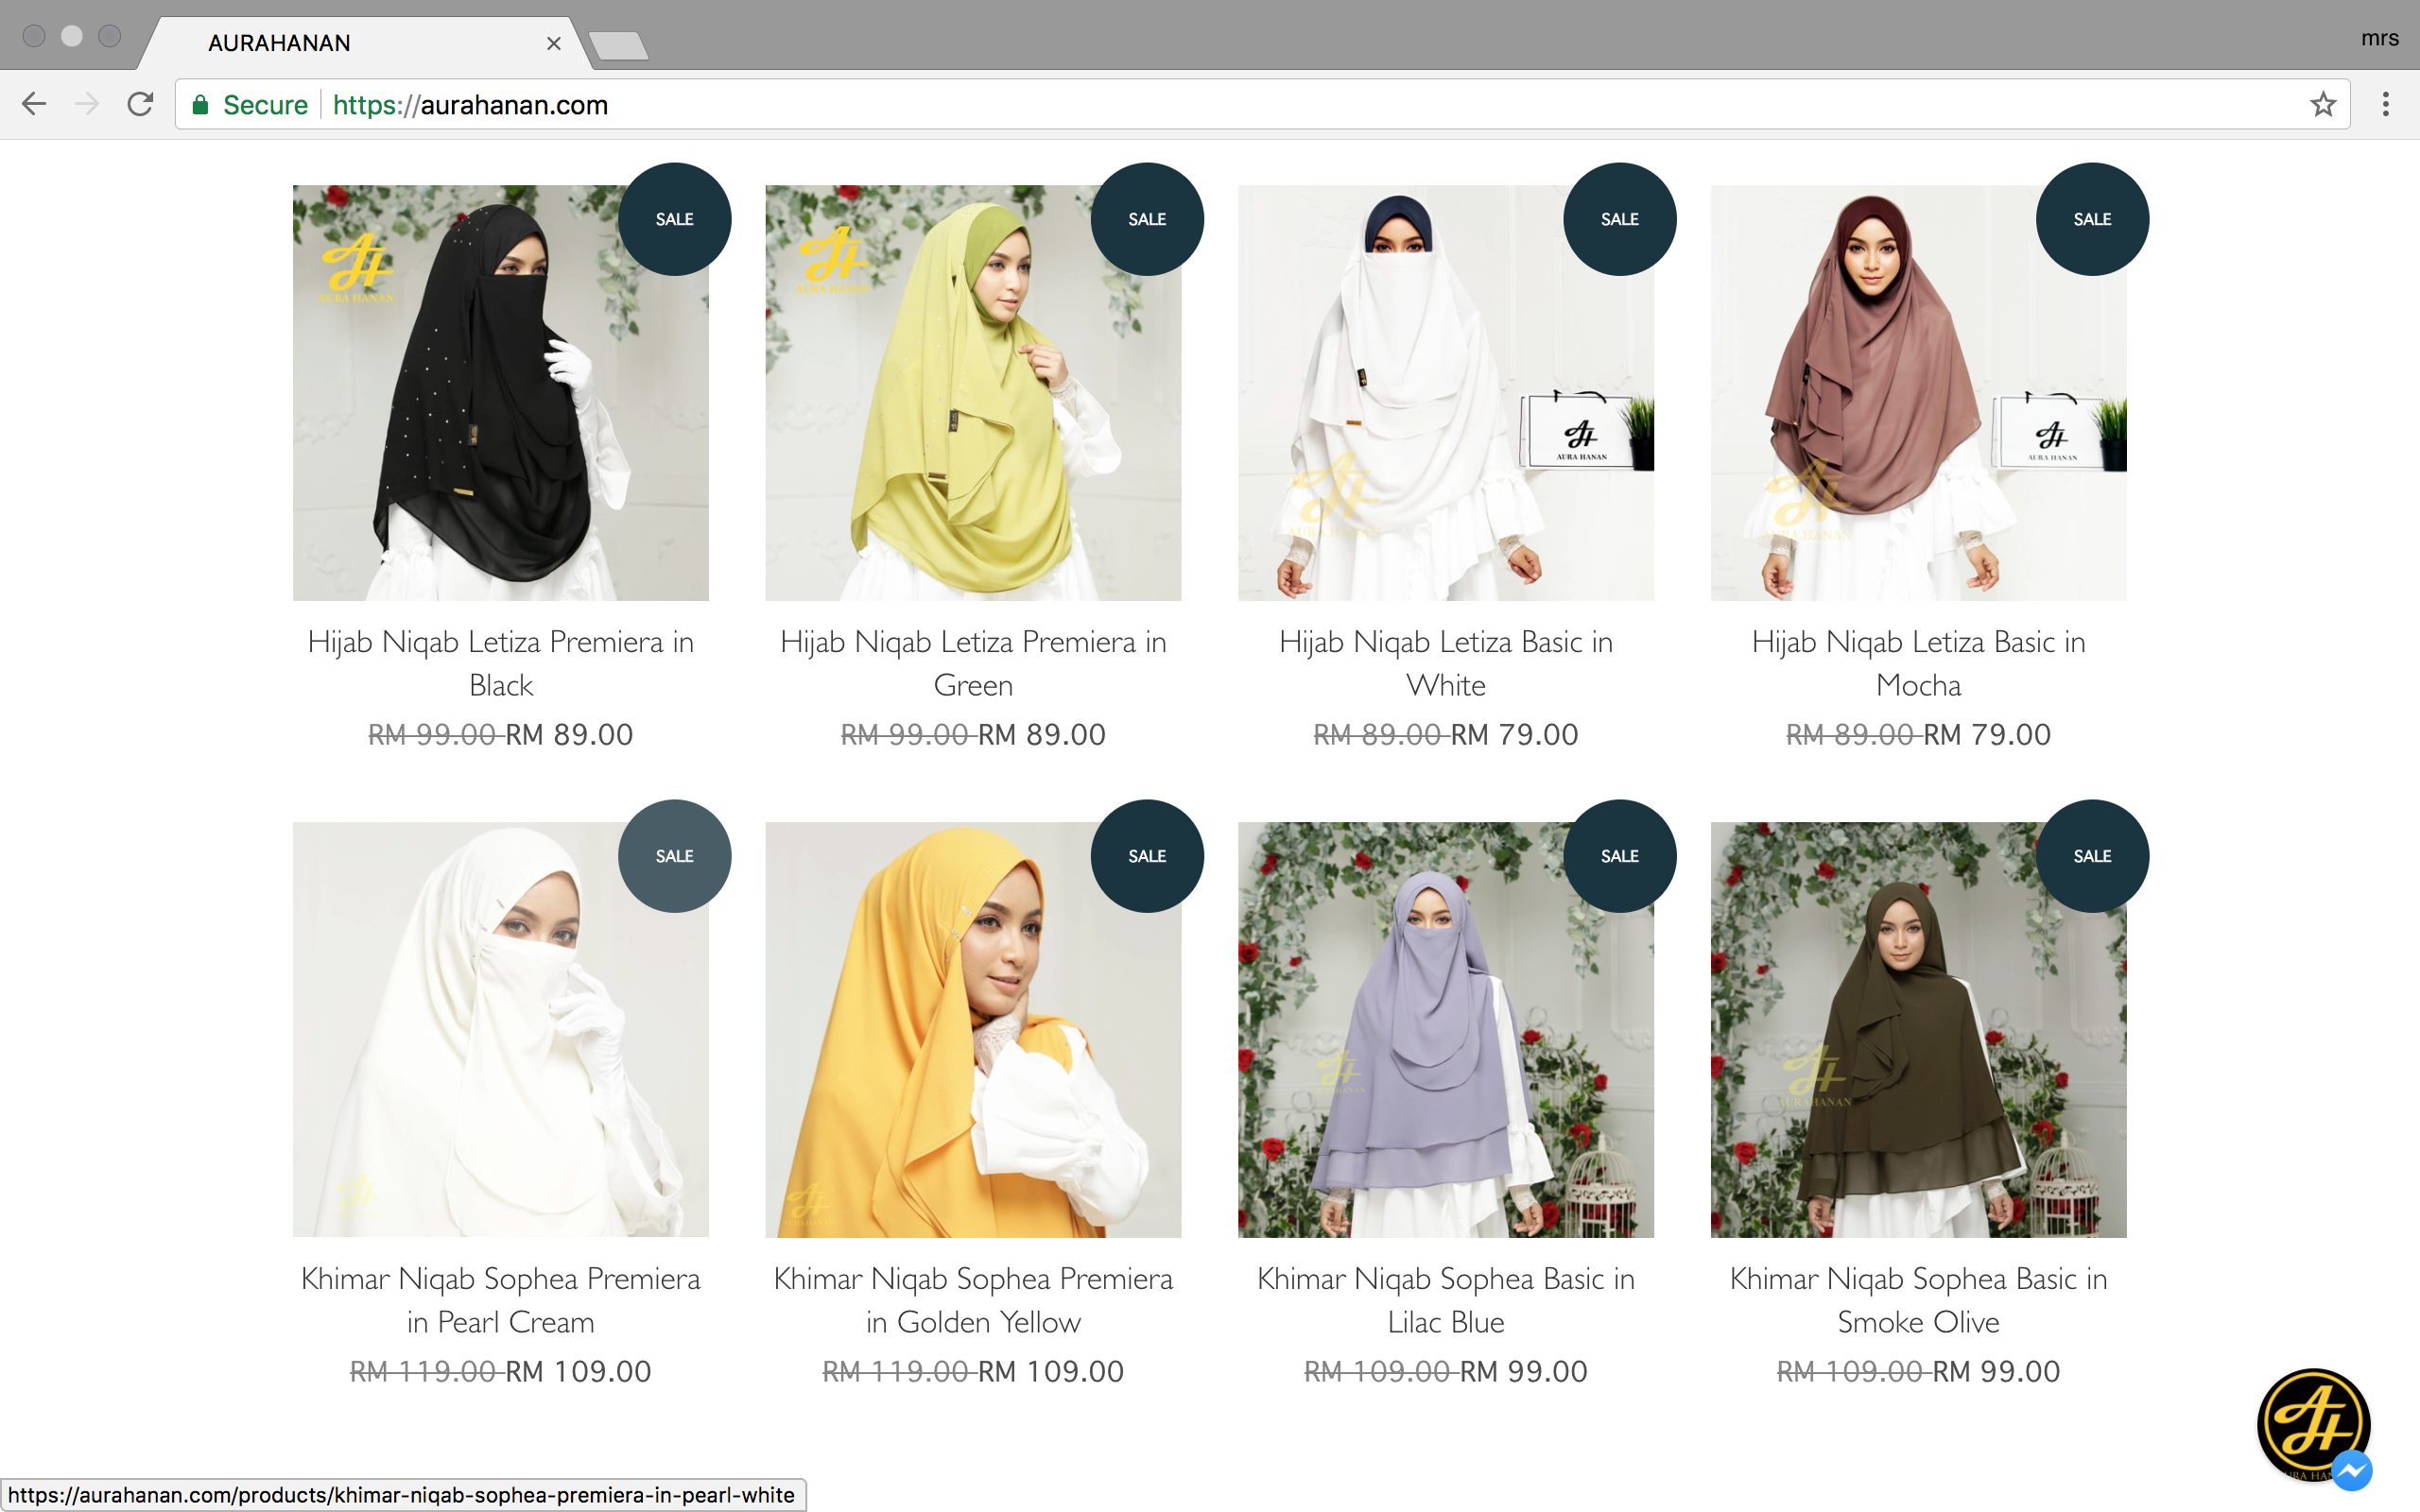Viewport: 2420px width, 1512px height.
Task: Bookmark this page with the star icon
Action: click(x=2323, y=104)
